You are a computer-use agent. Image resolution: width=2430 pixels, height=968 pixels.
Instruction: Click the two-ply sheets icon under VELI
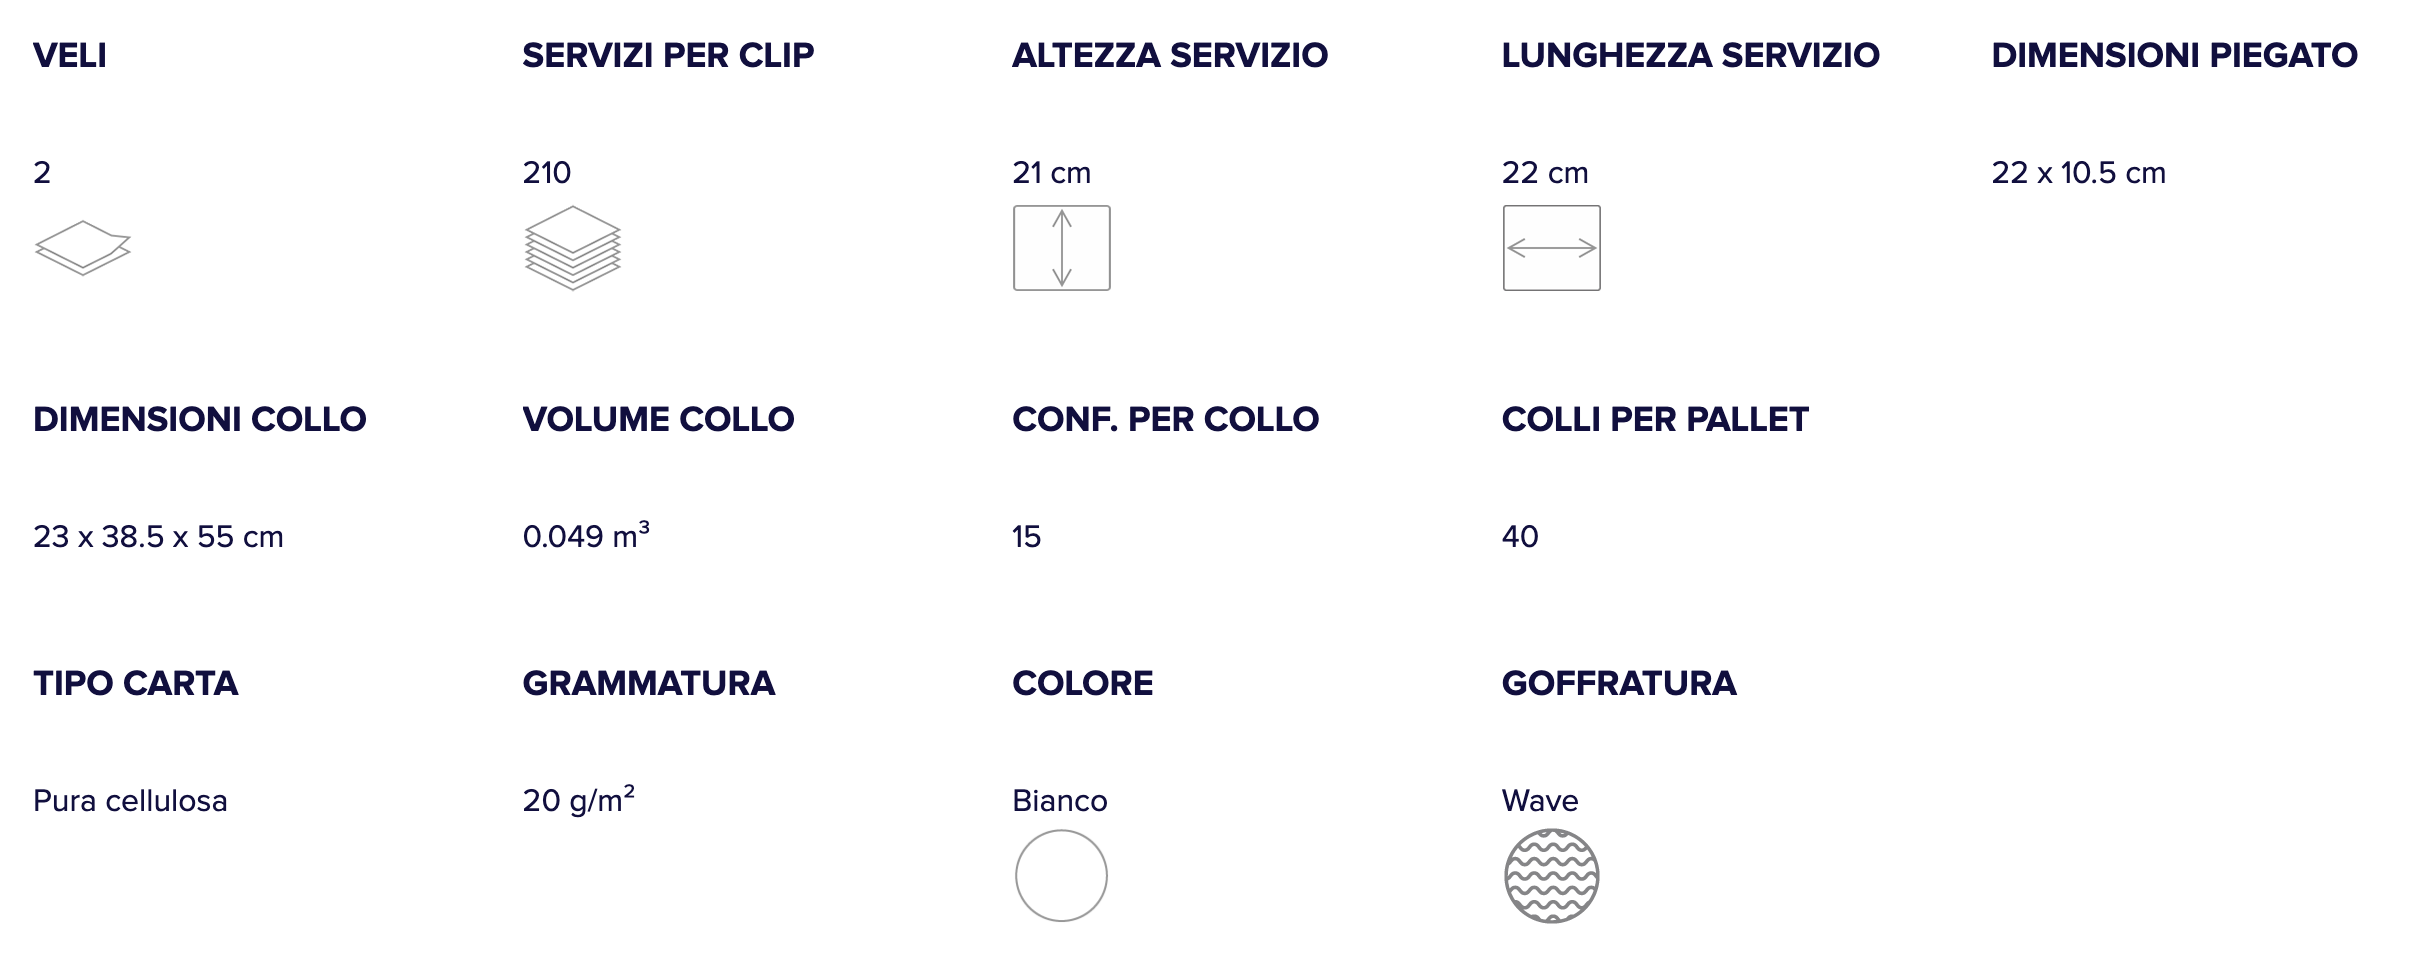click(82, 248)
